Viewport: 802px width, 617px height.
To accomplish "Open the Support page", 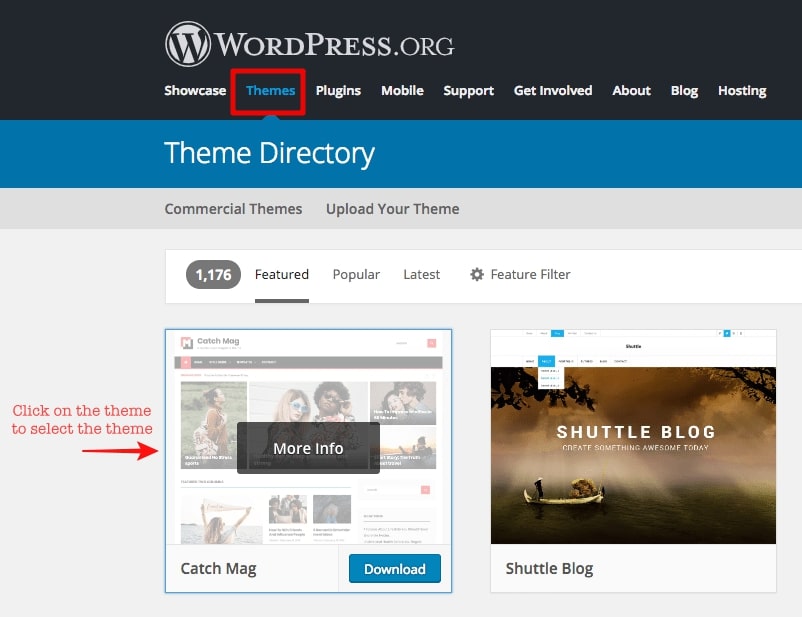I will 469,91.
